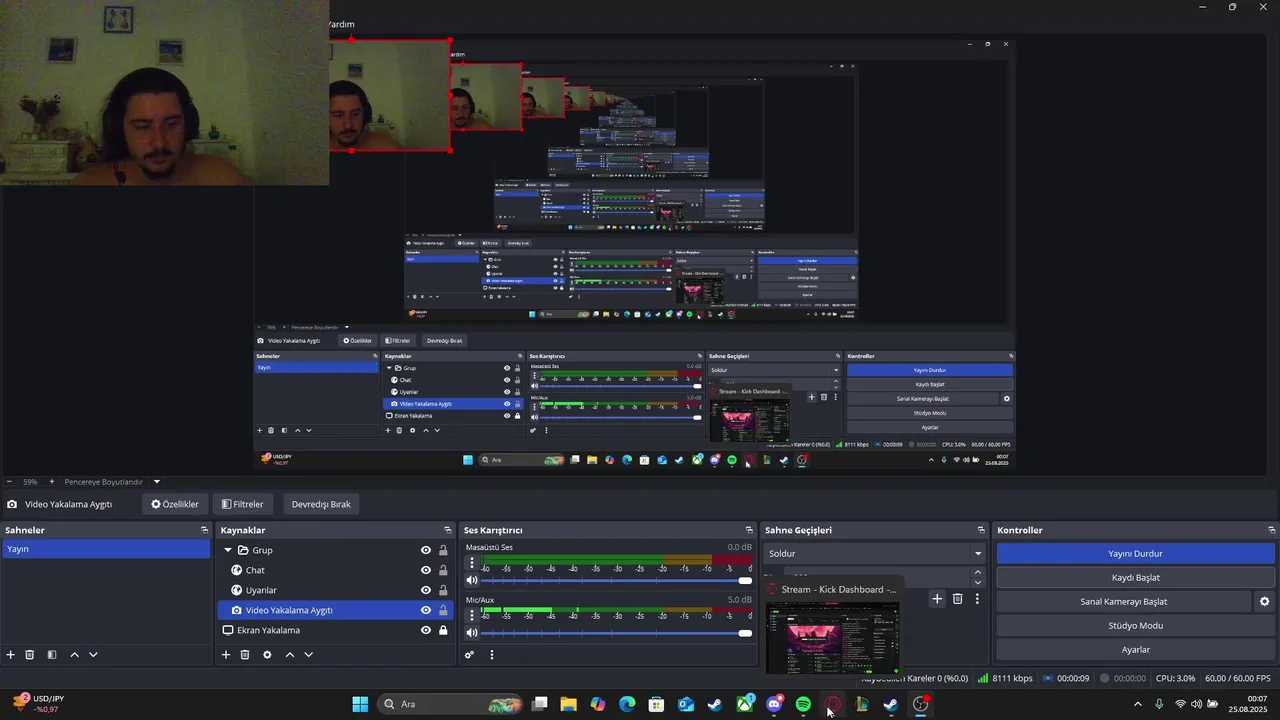The image size is (1280, 720).
Task: Unlock the Ekran Yakalama source
Action: click(x=443, y=630)
